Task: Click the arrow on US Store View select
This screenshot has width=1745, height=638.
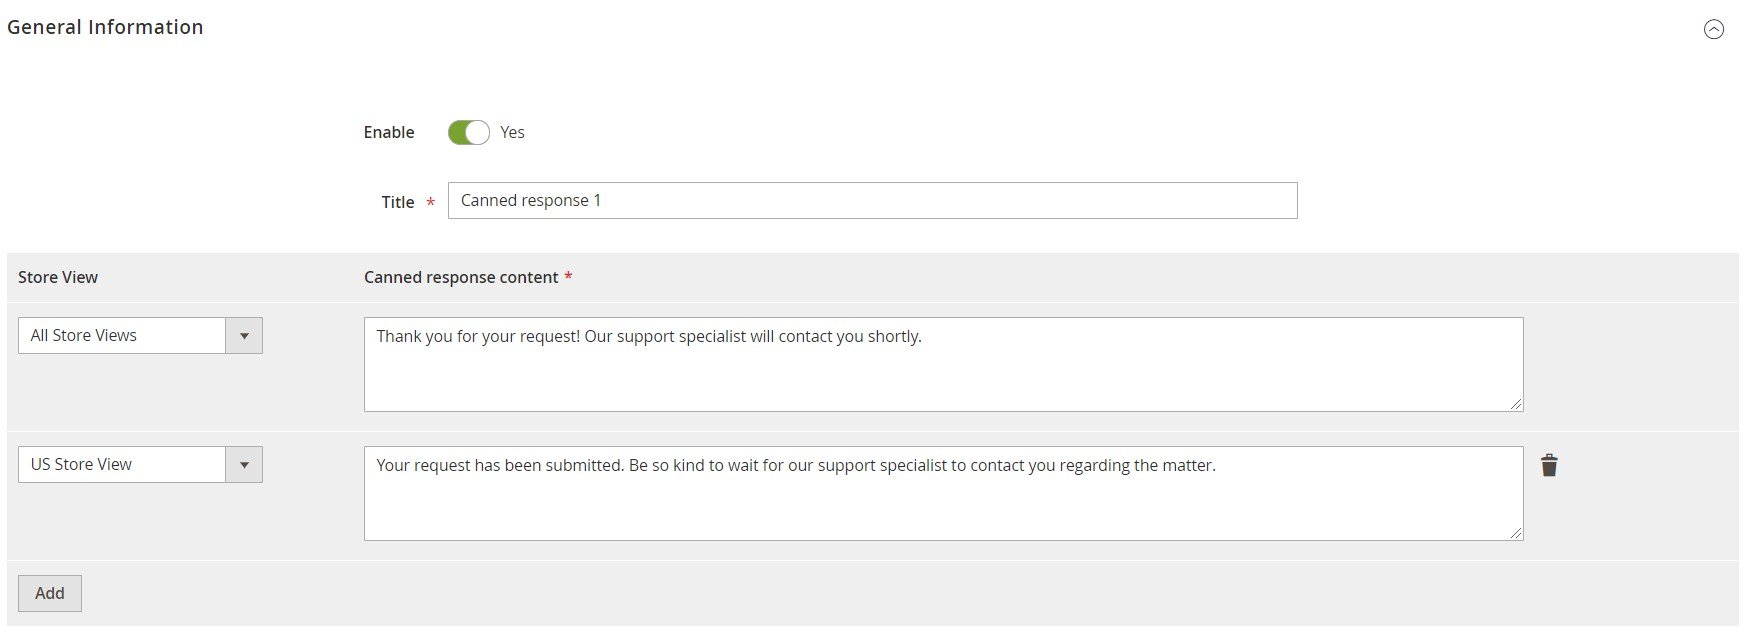Action: click(244, 465)
